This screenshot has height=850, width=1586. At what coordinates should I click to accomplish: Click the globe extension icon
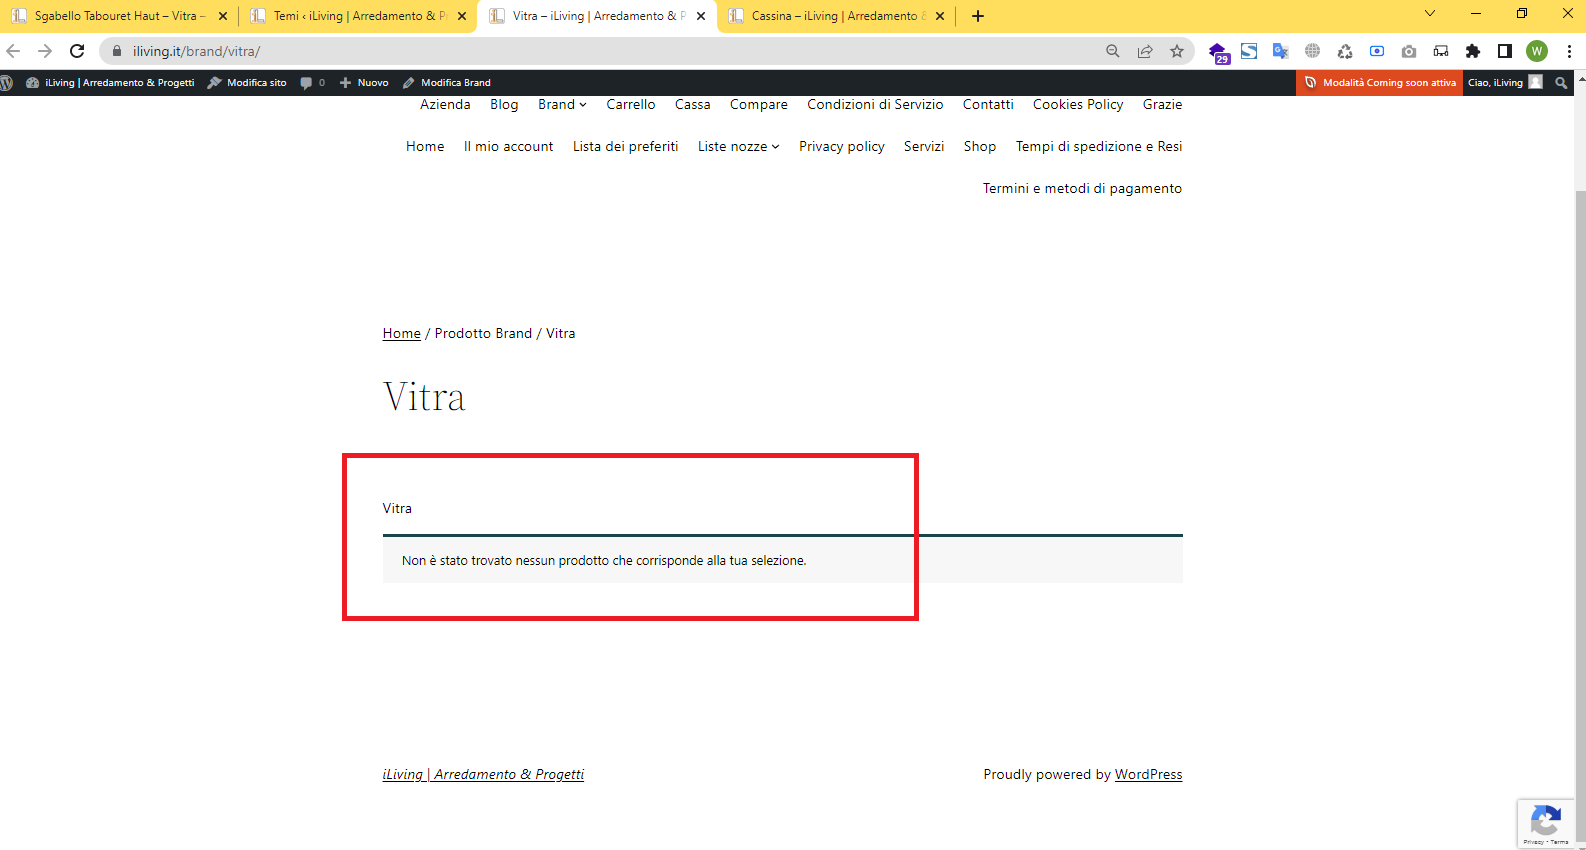tap(1312, 51)
